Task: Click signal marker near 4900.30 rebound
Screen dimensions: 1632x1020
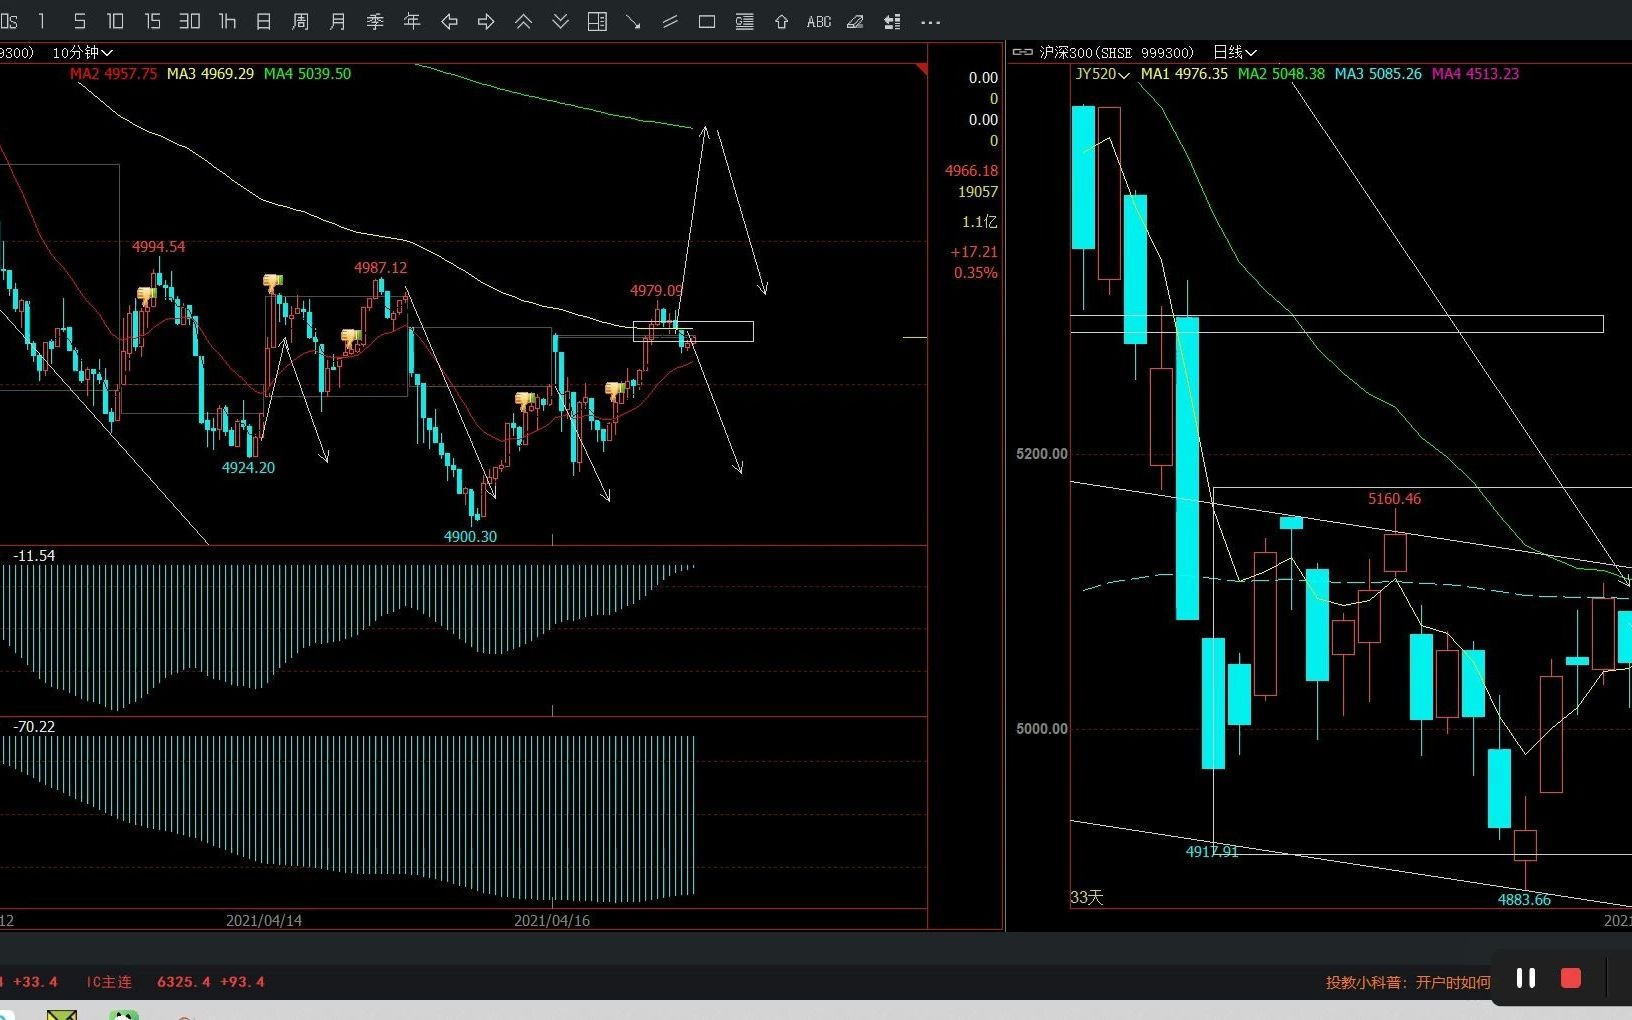Action: 525,401
